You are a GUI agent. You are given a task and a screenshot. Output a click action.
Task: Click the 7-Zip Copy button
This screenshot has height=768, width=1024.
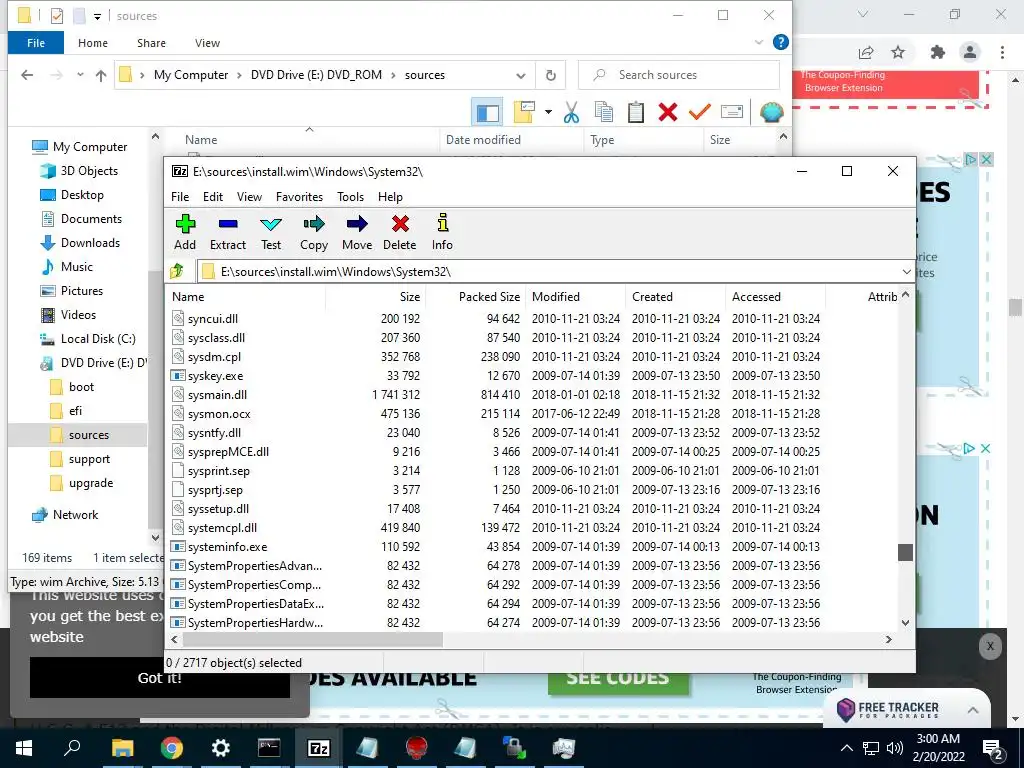click(313, 232)
